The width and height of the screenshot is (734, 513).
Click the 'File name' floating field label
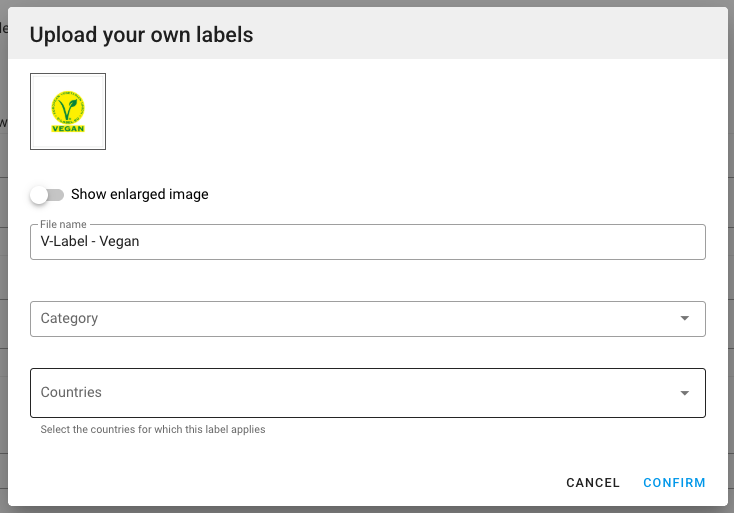click(63, 224)
